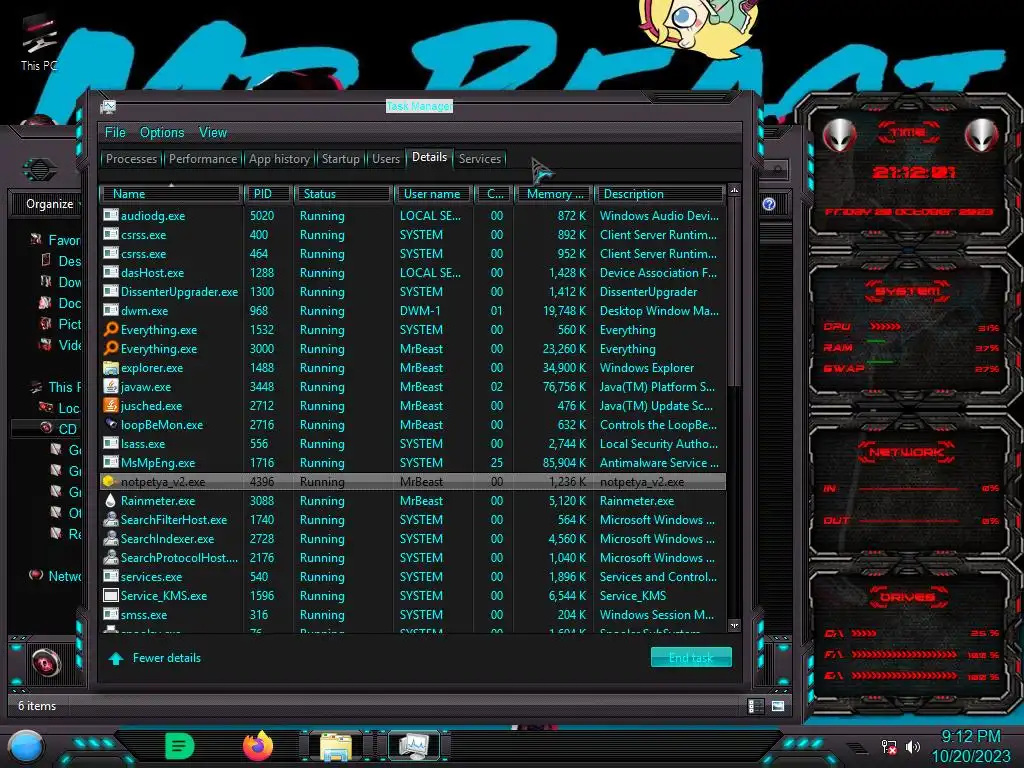
Task: Click the jusched.exe Java update icon
Action: [x=111, y=406]
